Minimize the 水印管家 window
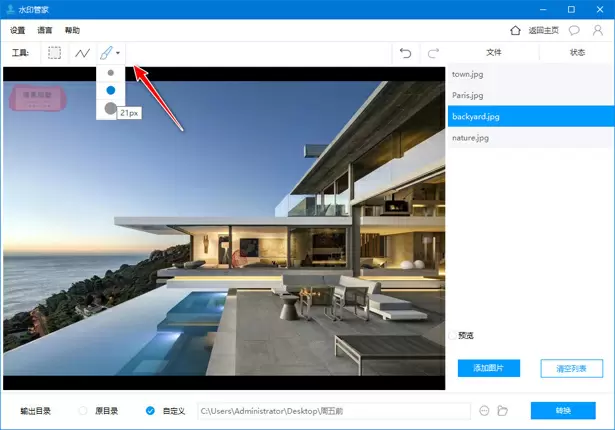615x430 pixels. pos(543,9)
